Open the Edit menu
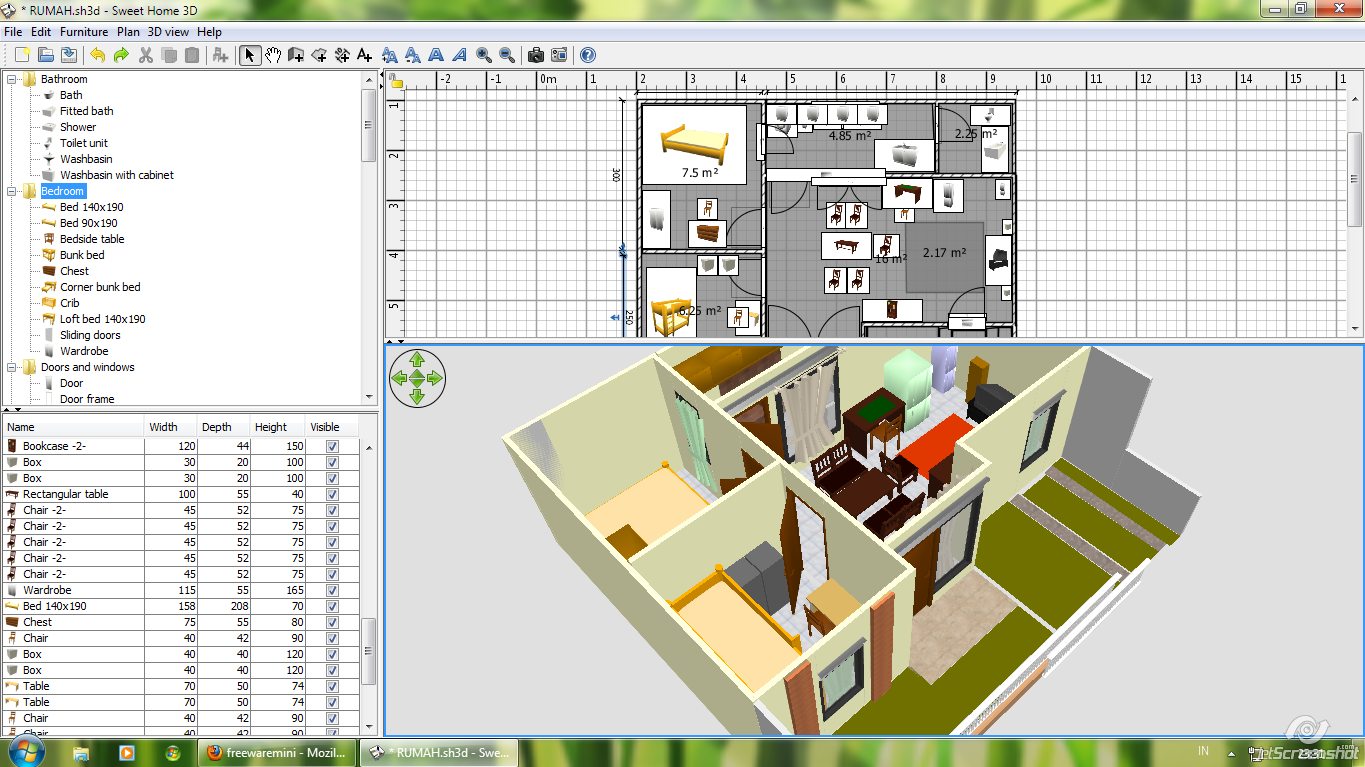Viewport: 1365px width, 767px height. [41, 32]
